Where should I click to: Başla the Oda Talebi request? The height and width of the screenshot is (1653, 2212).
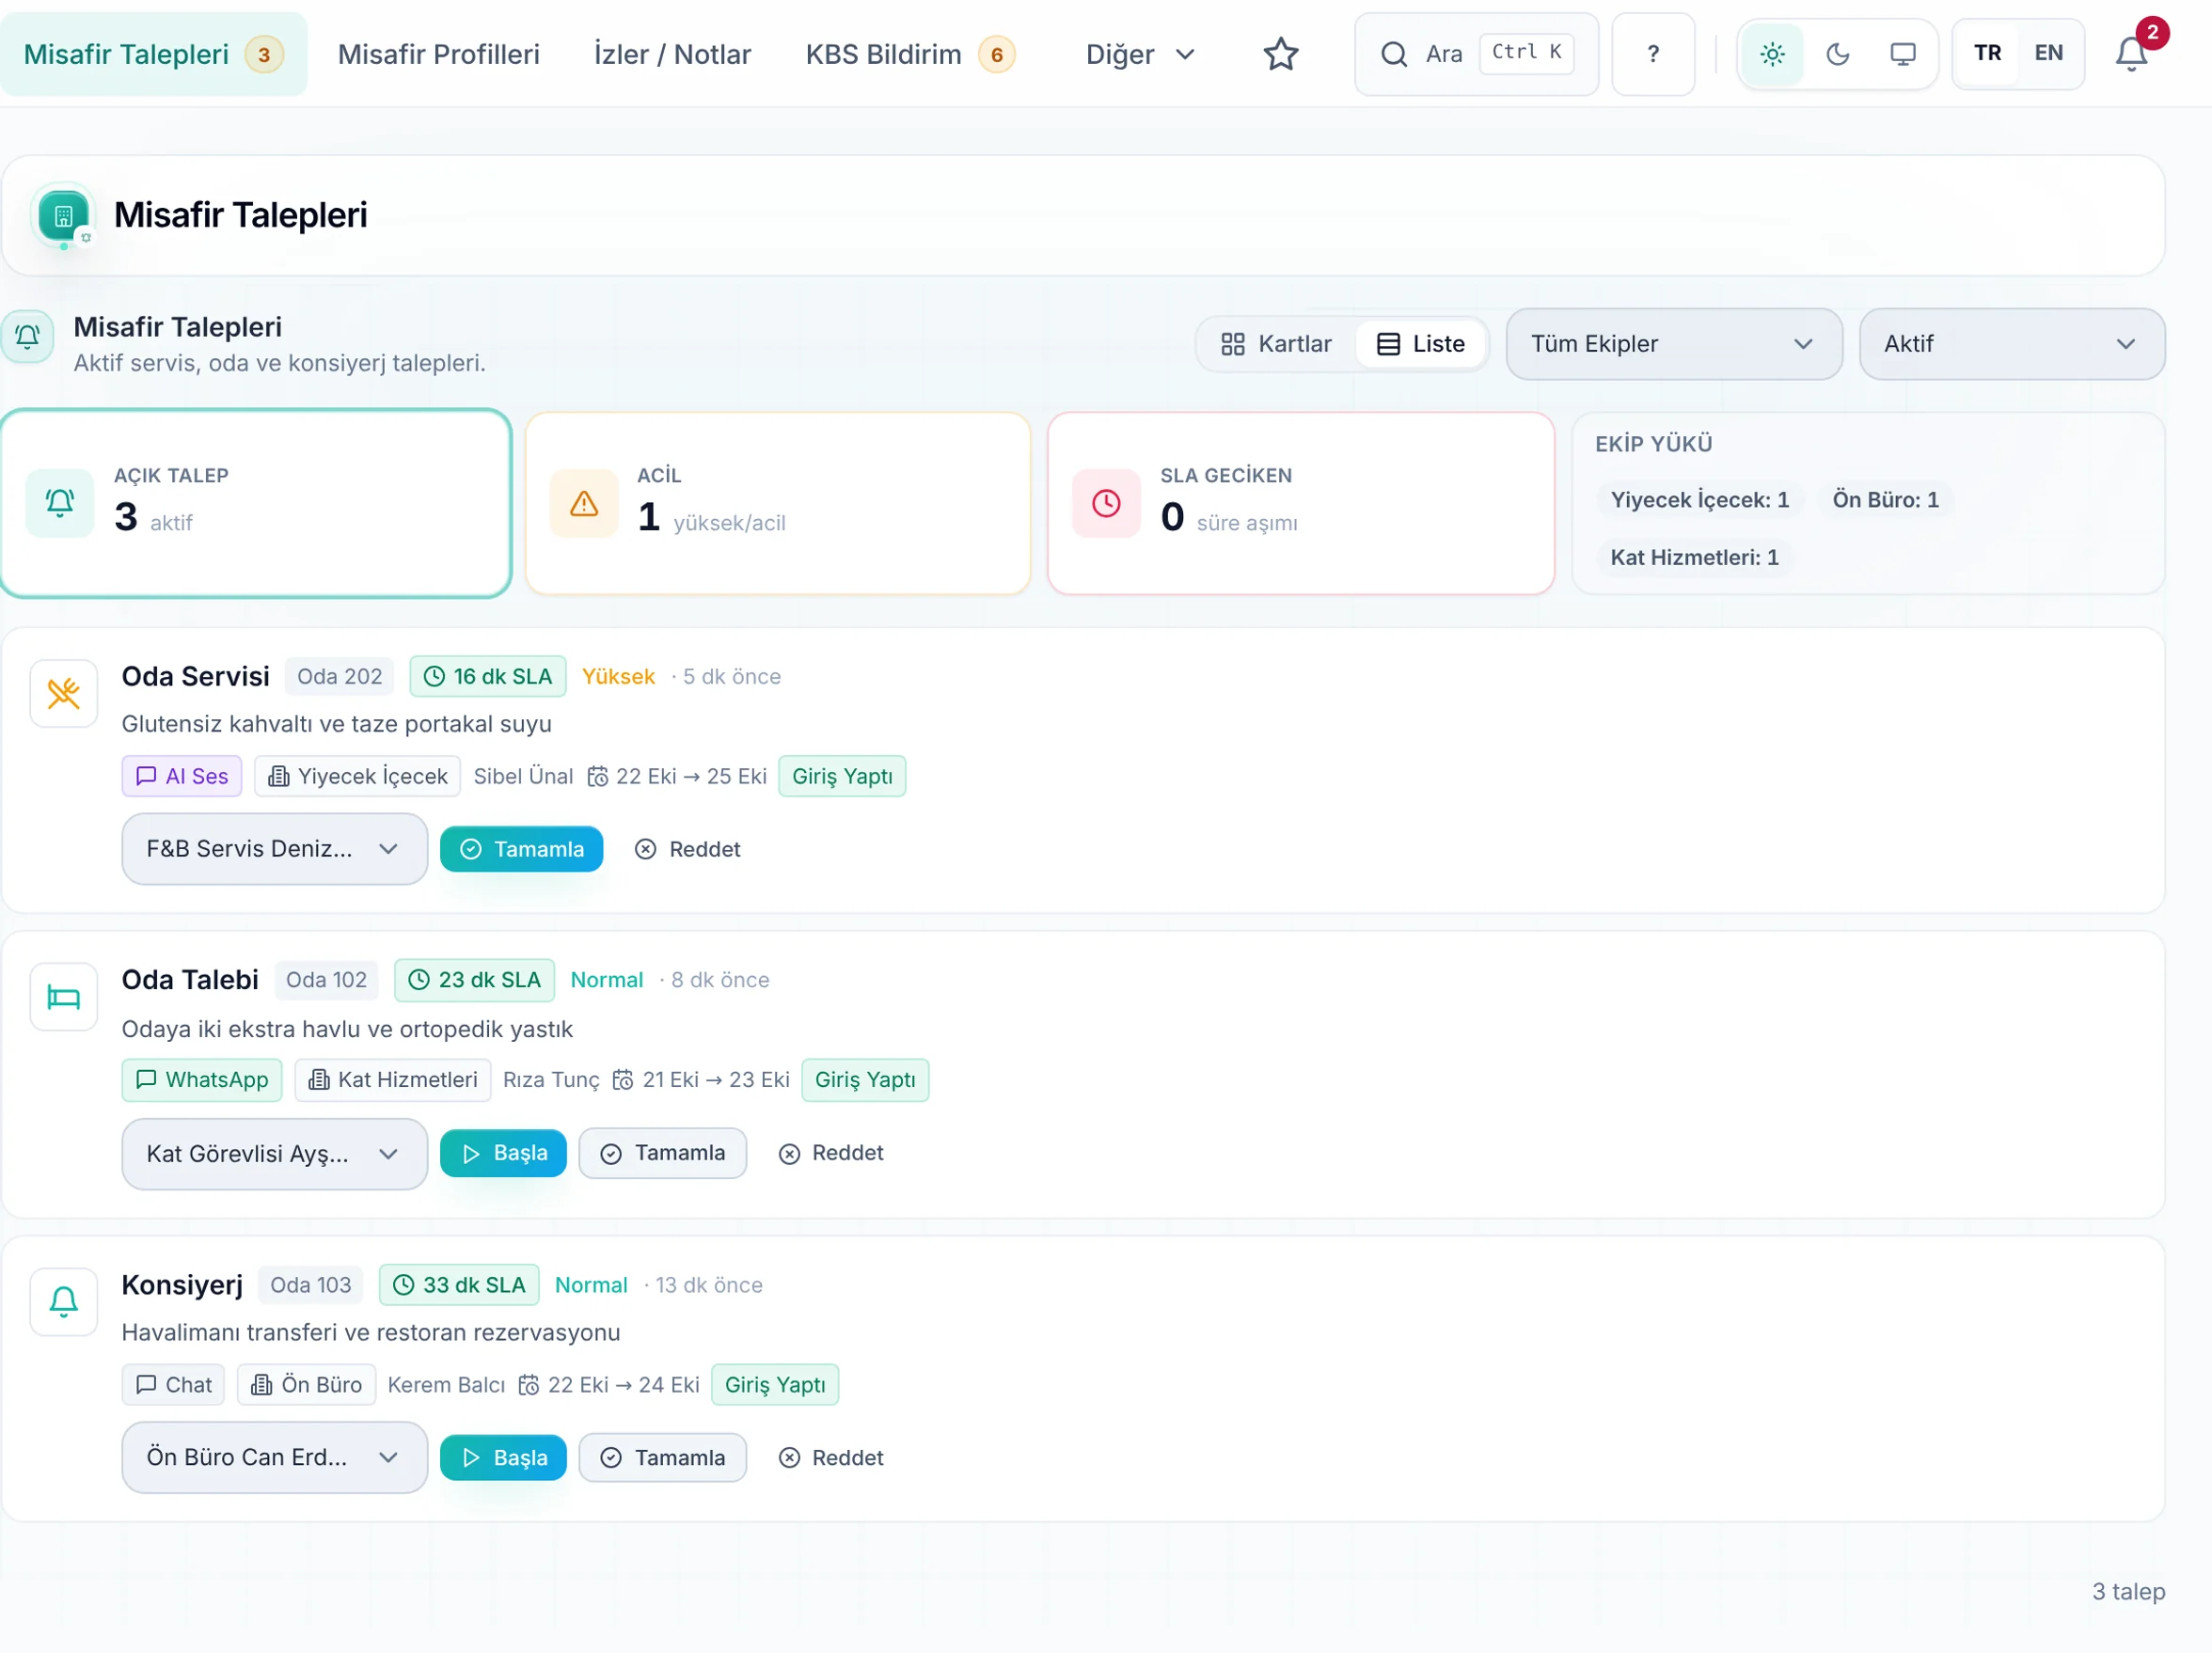pos(503,1154)
